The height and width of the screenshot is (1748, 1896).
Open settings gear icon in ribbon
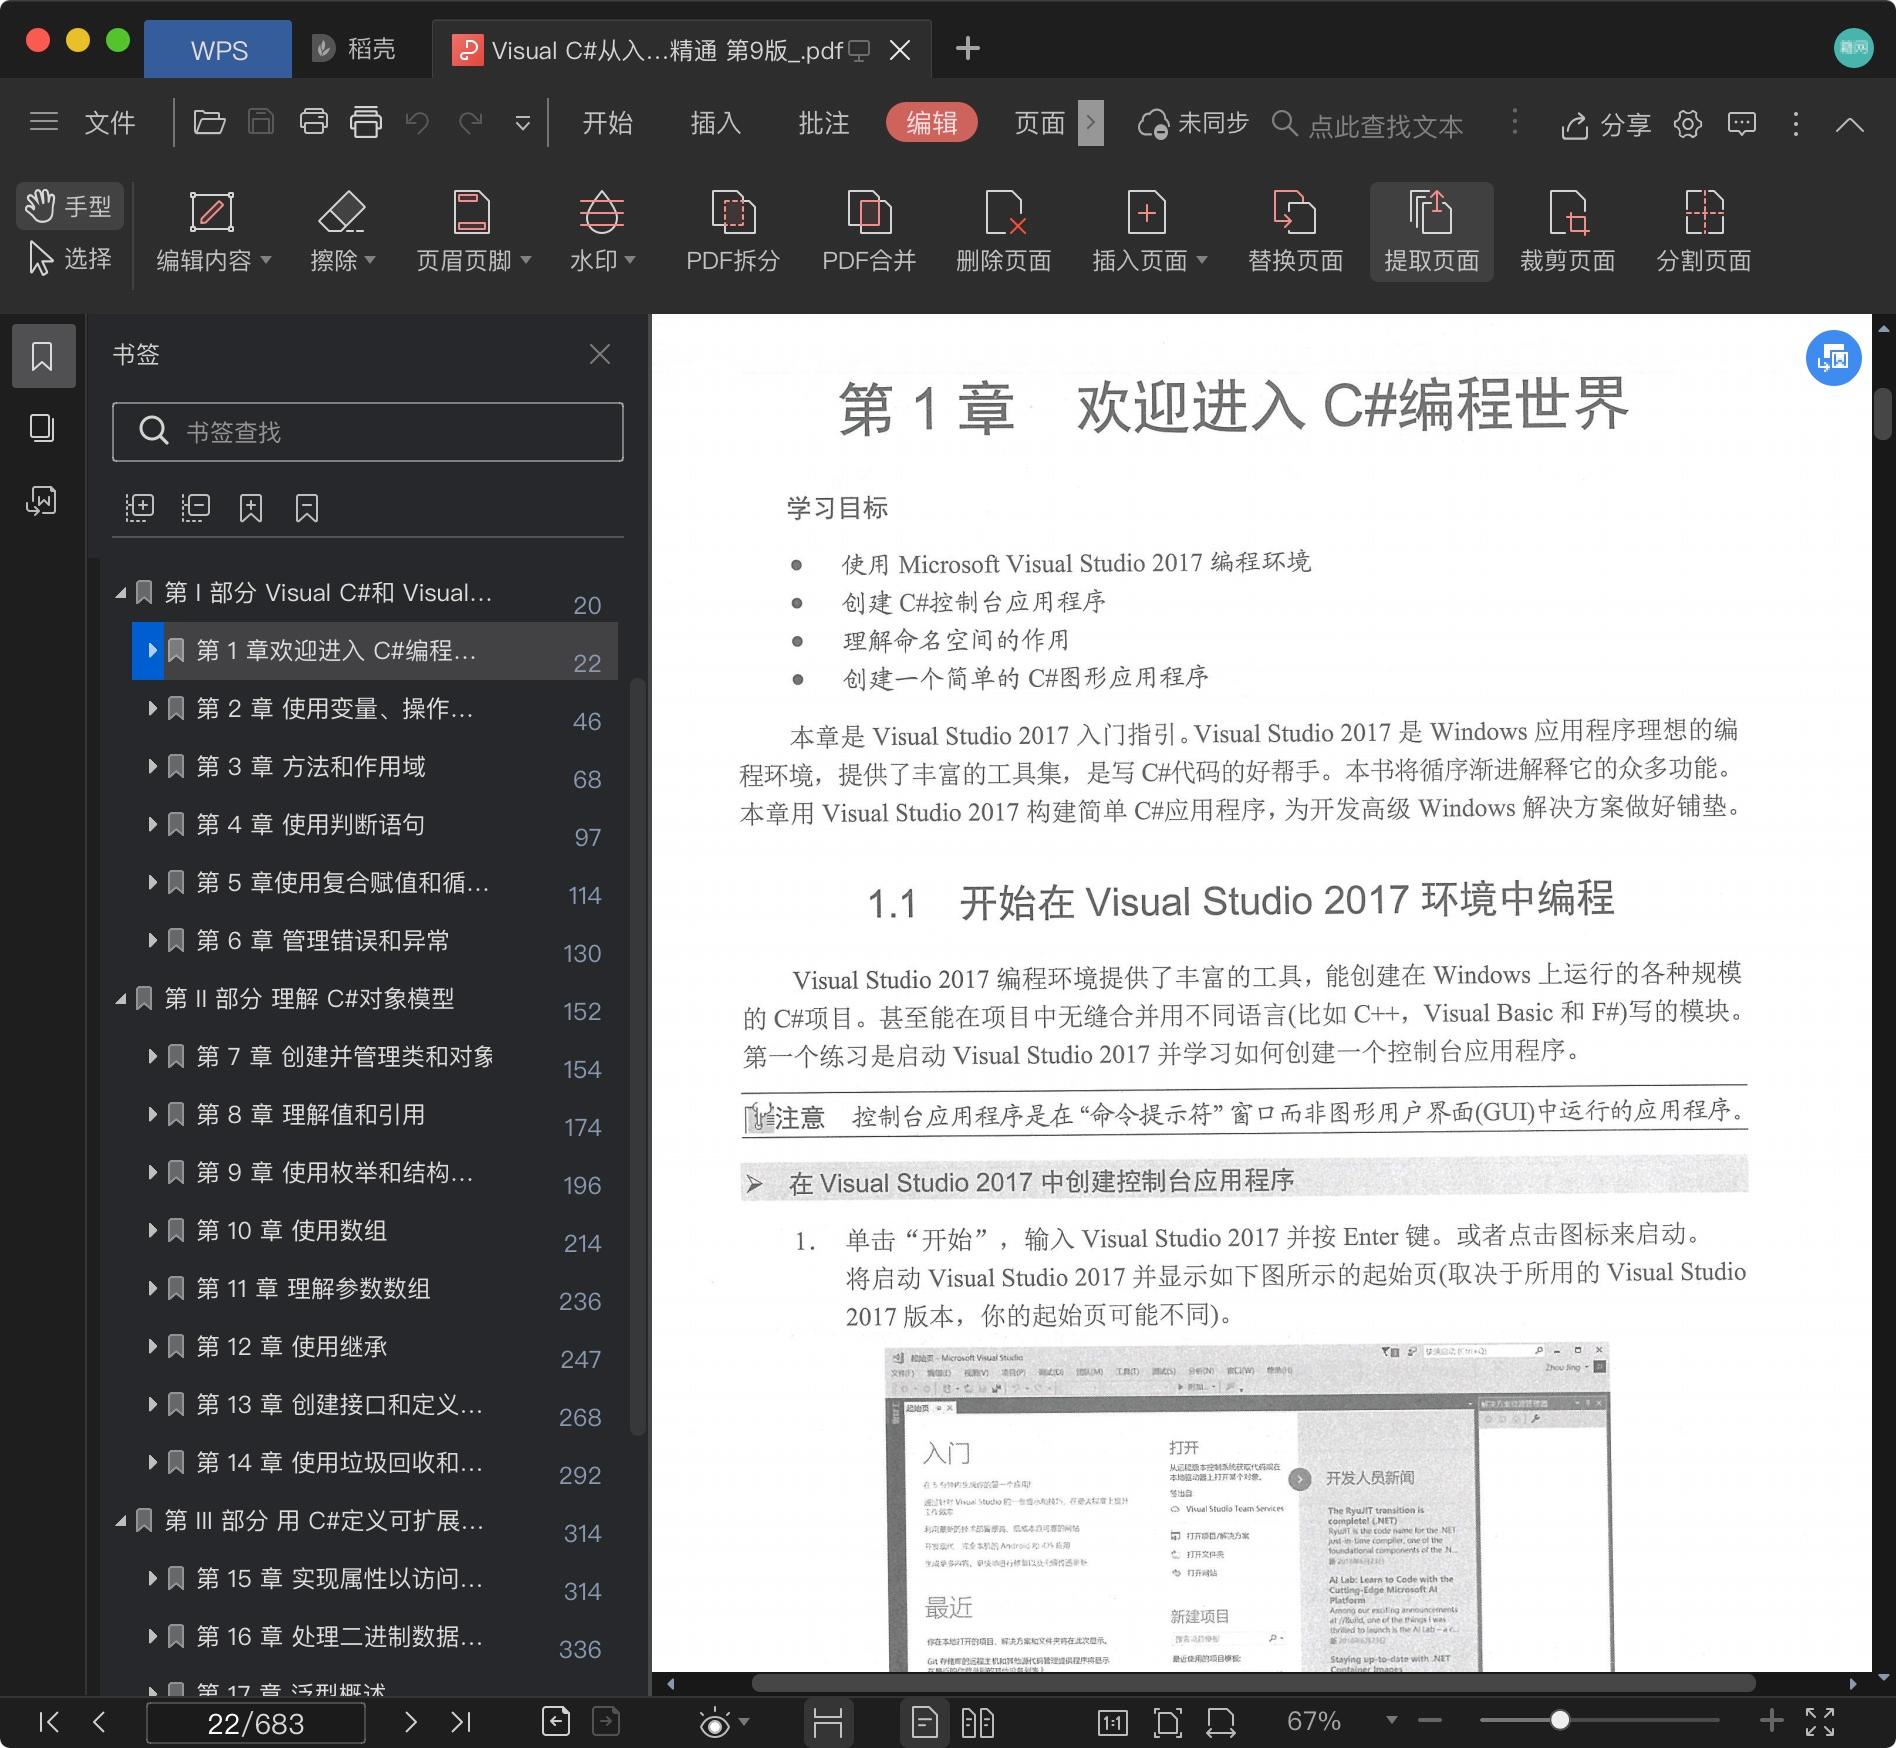pyautogui.click(x=1688, y=124)
